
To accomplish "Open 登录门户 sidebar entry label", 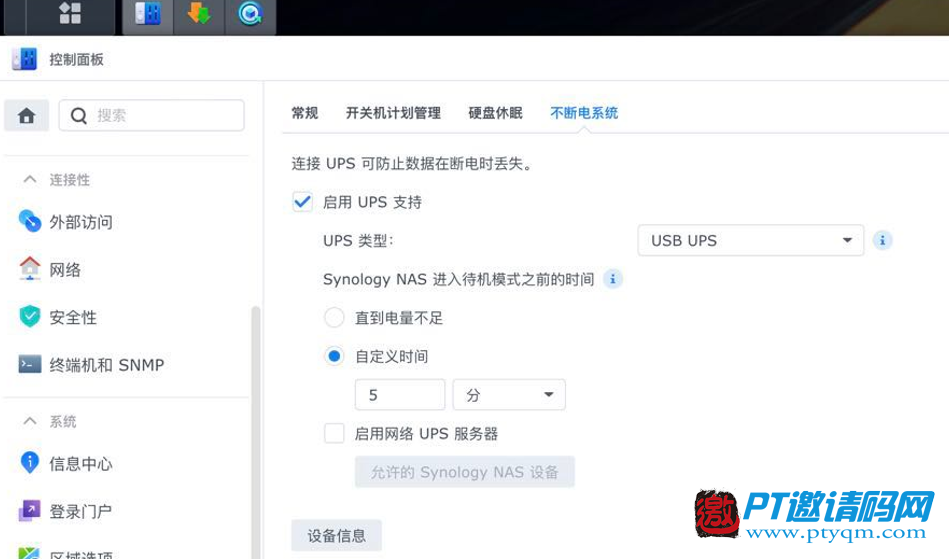I will coord(81,511).
